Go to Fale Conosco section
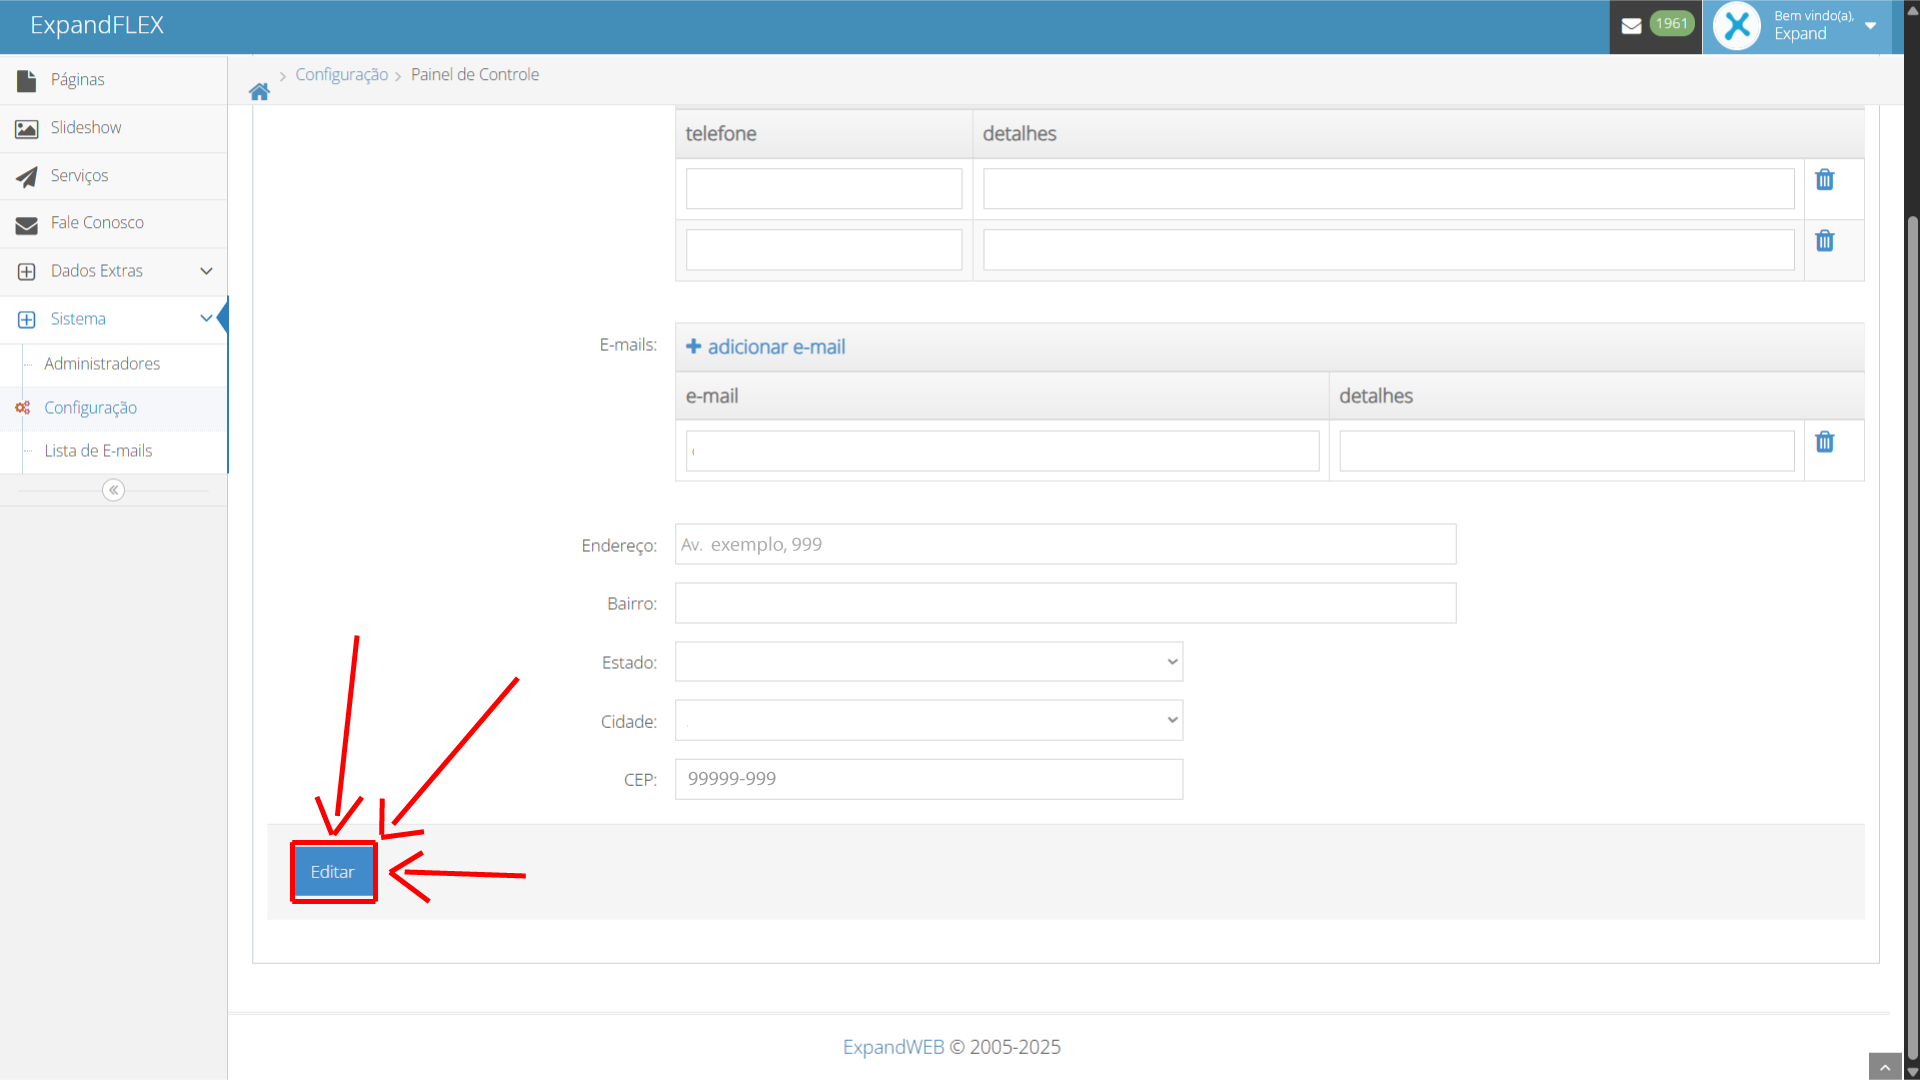This screenshot has height=1080, width=1920. (97, 223)
